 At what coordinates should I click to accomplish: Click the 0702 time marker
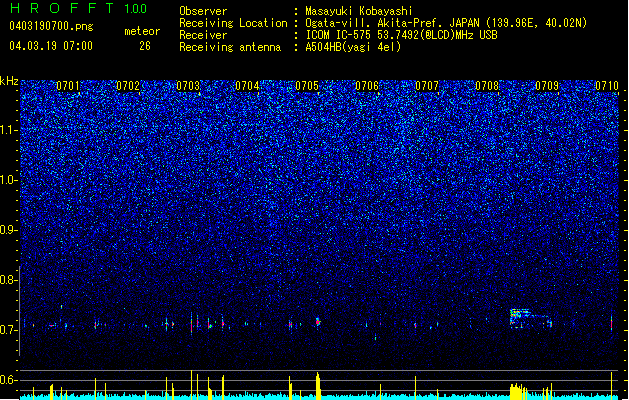pos(128,86)
